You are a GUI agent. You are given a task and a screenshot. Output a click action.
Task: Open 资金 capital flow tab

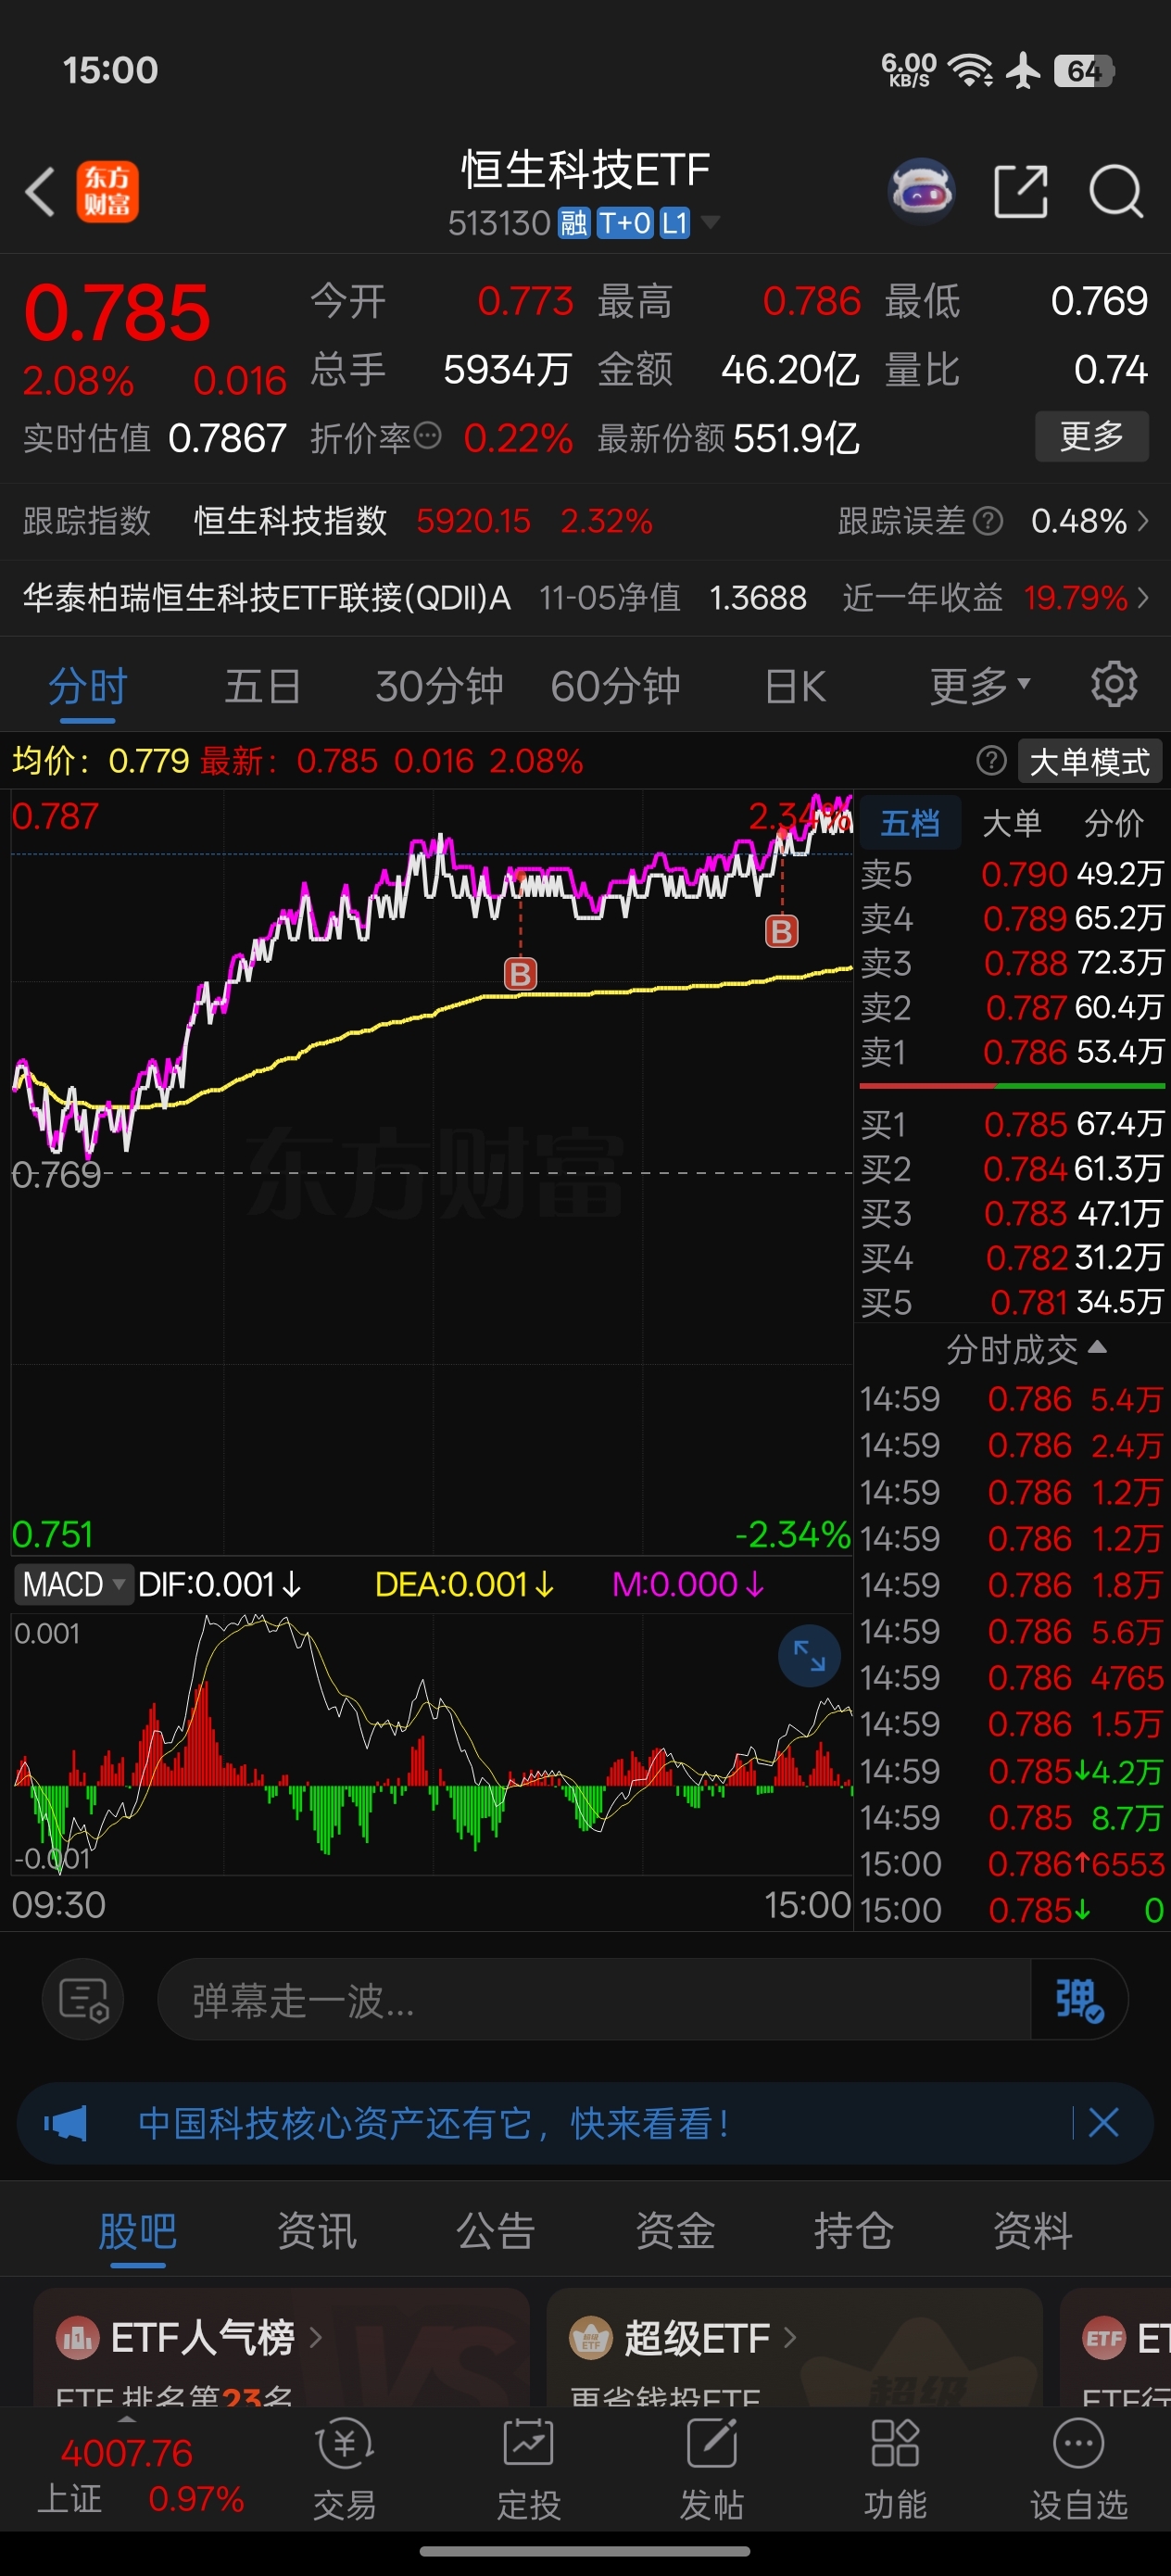click(675, 2231)
